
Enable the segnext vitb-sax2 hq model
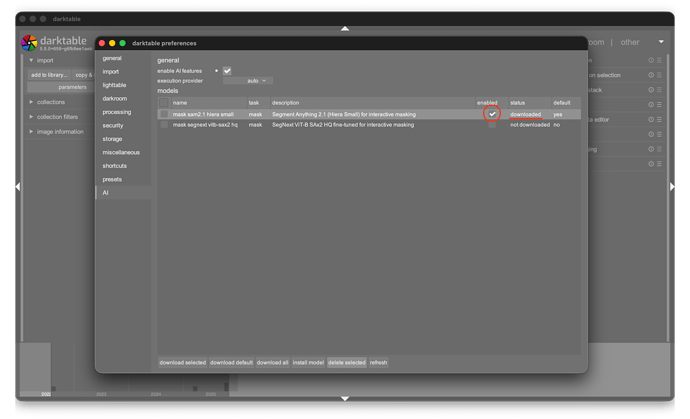[492, 125]
